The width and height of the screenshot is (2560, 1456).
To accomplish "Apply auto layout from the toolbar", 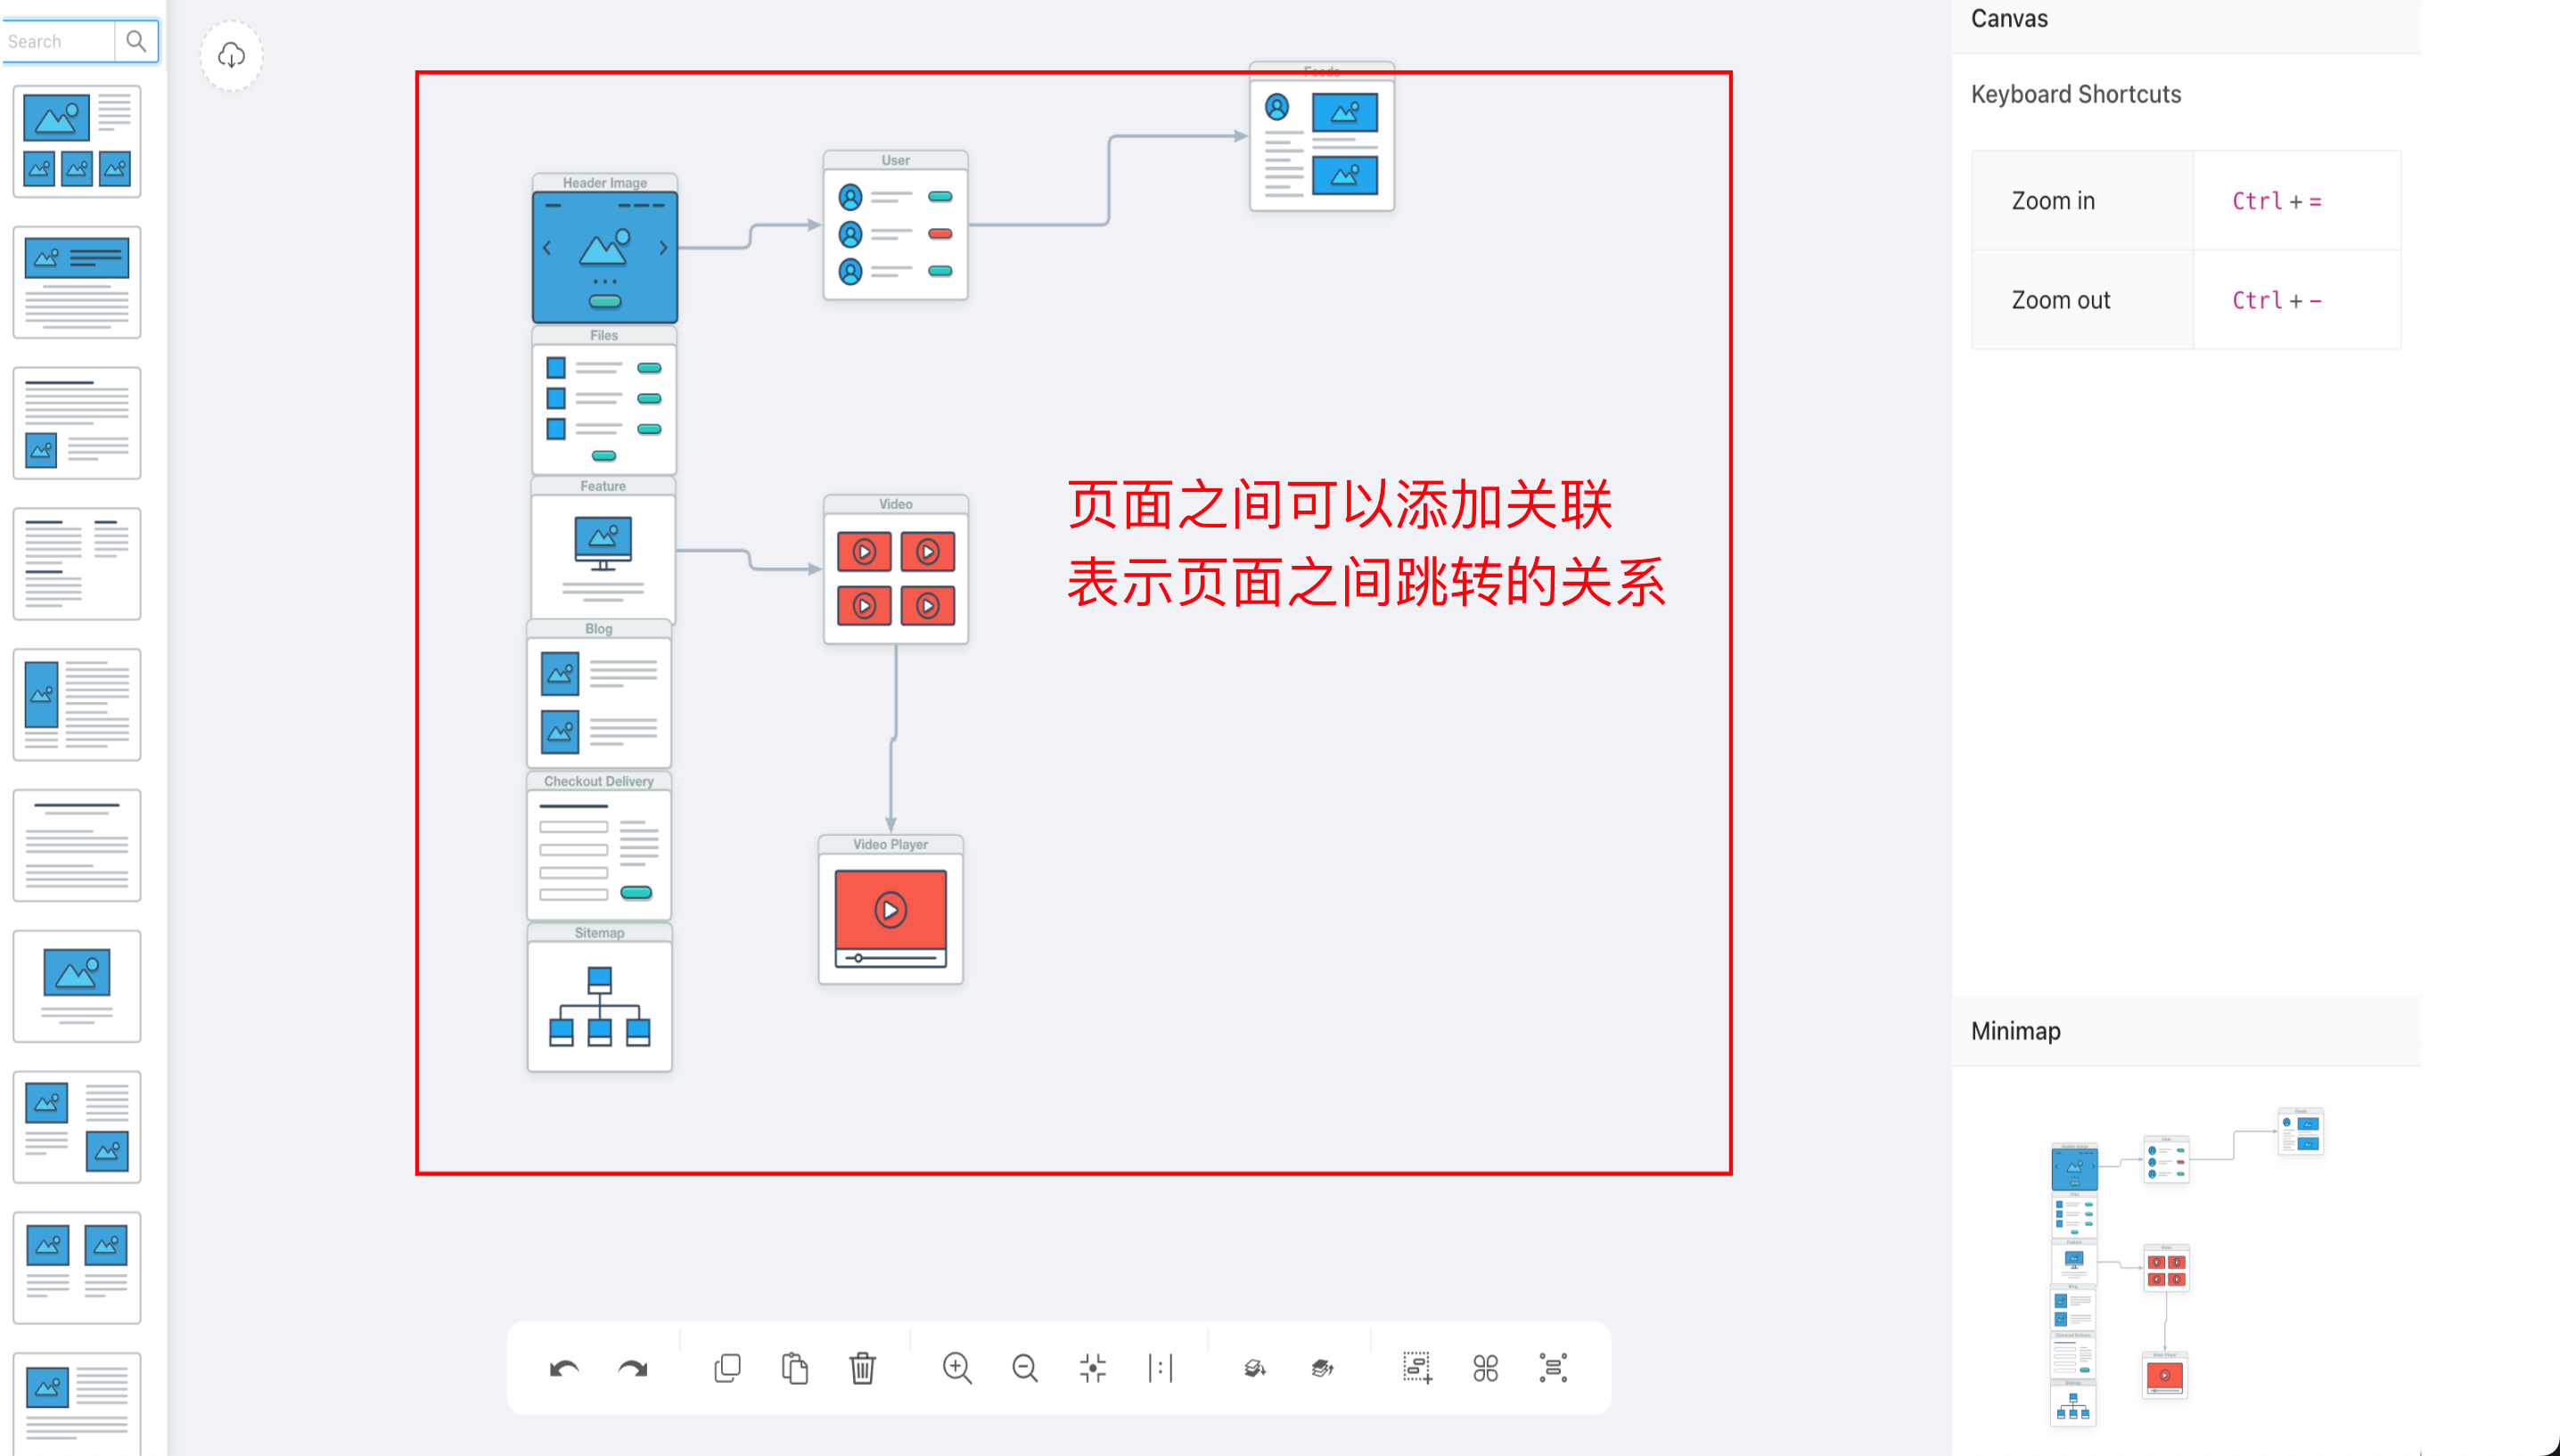I will (1553, 1368).
